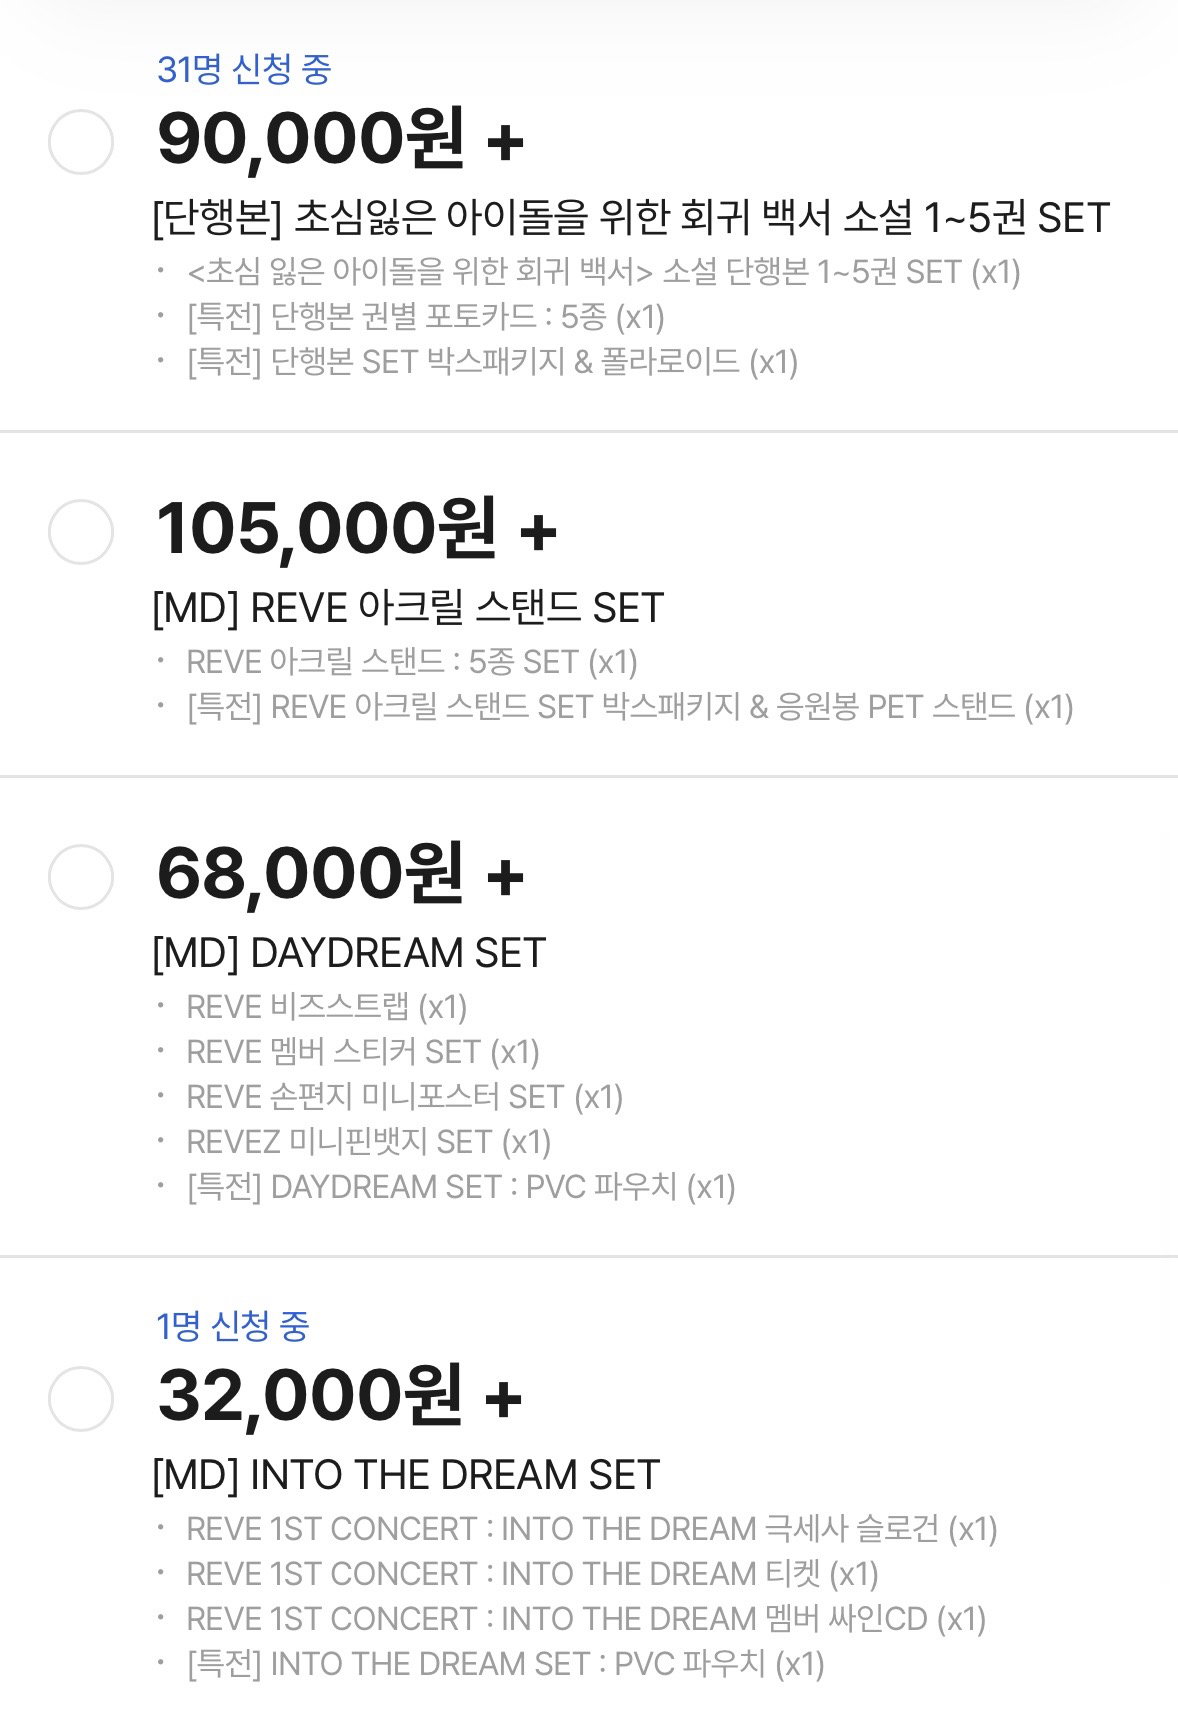
Task: Click the 멤버 싸인CD item line
Action: pos(586,1619)
